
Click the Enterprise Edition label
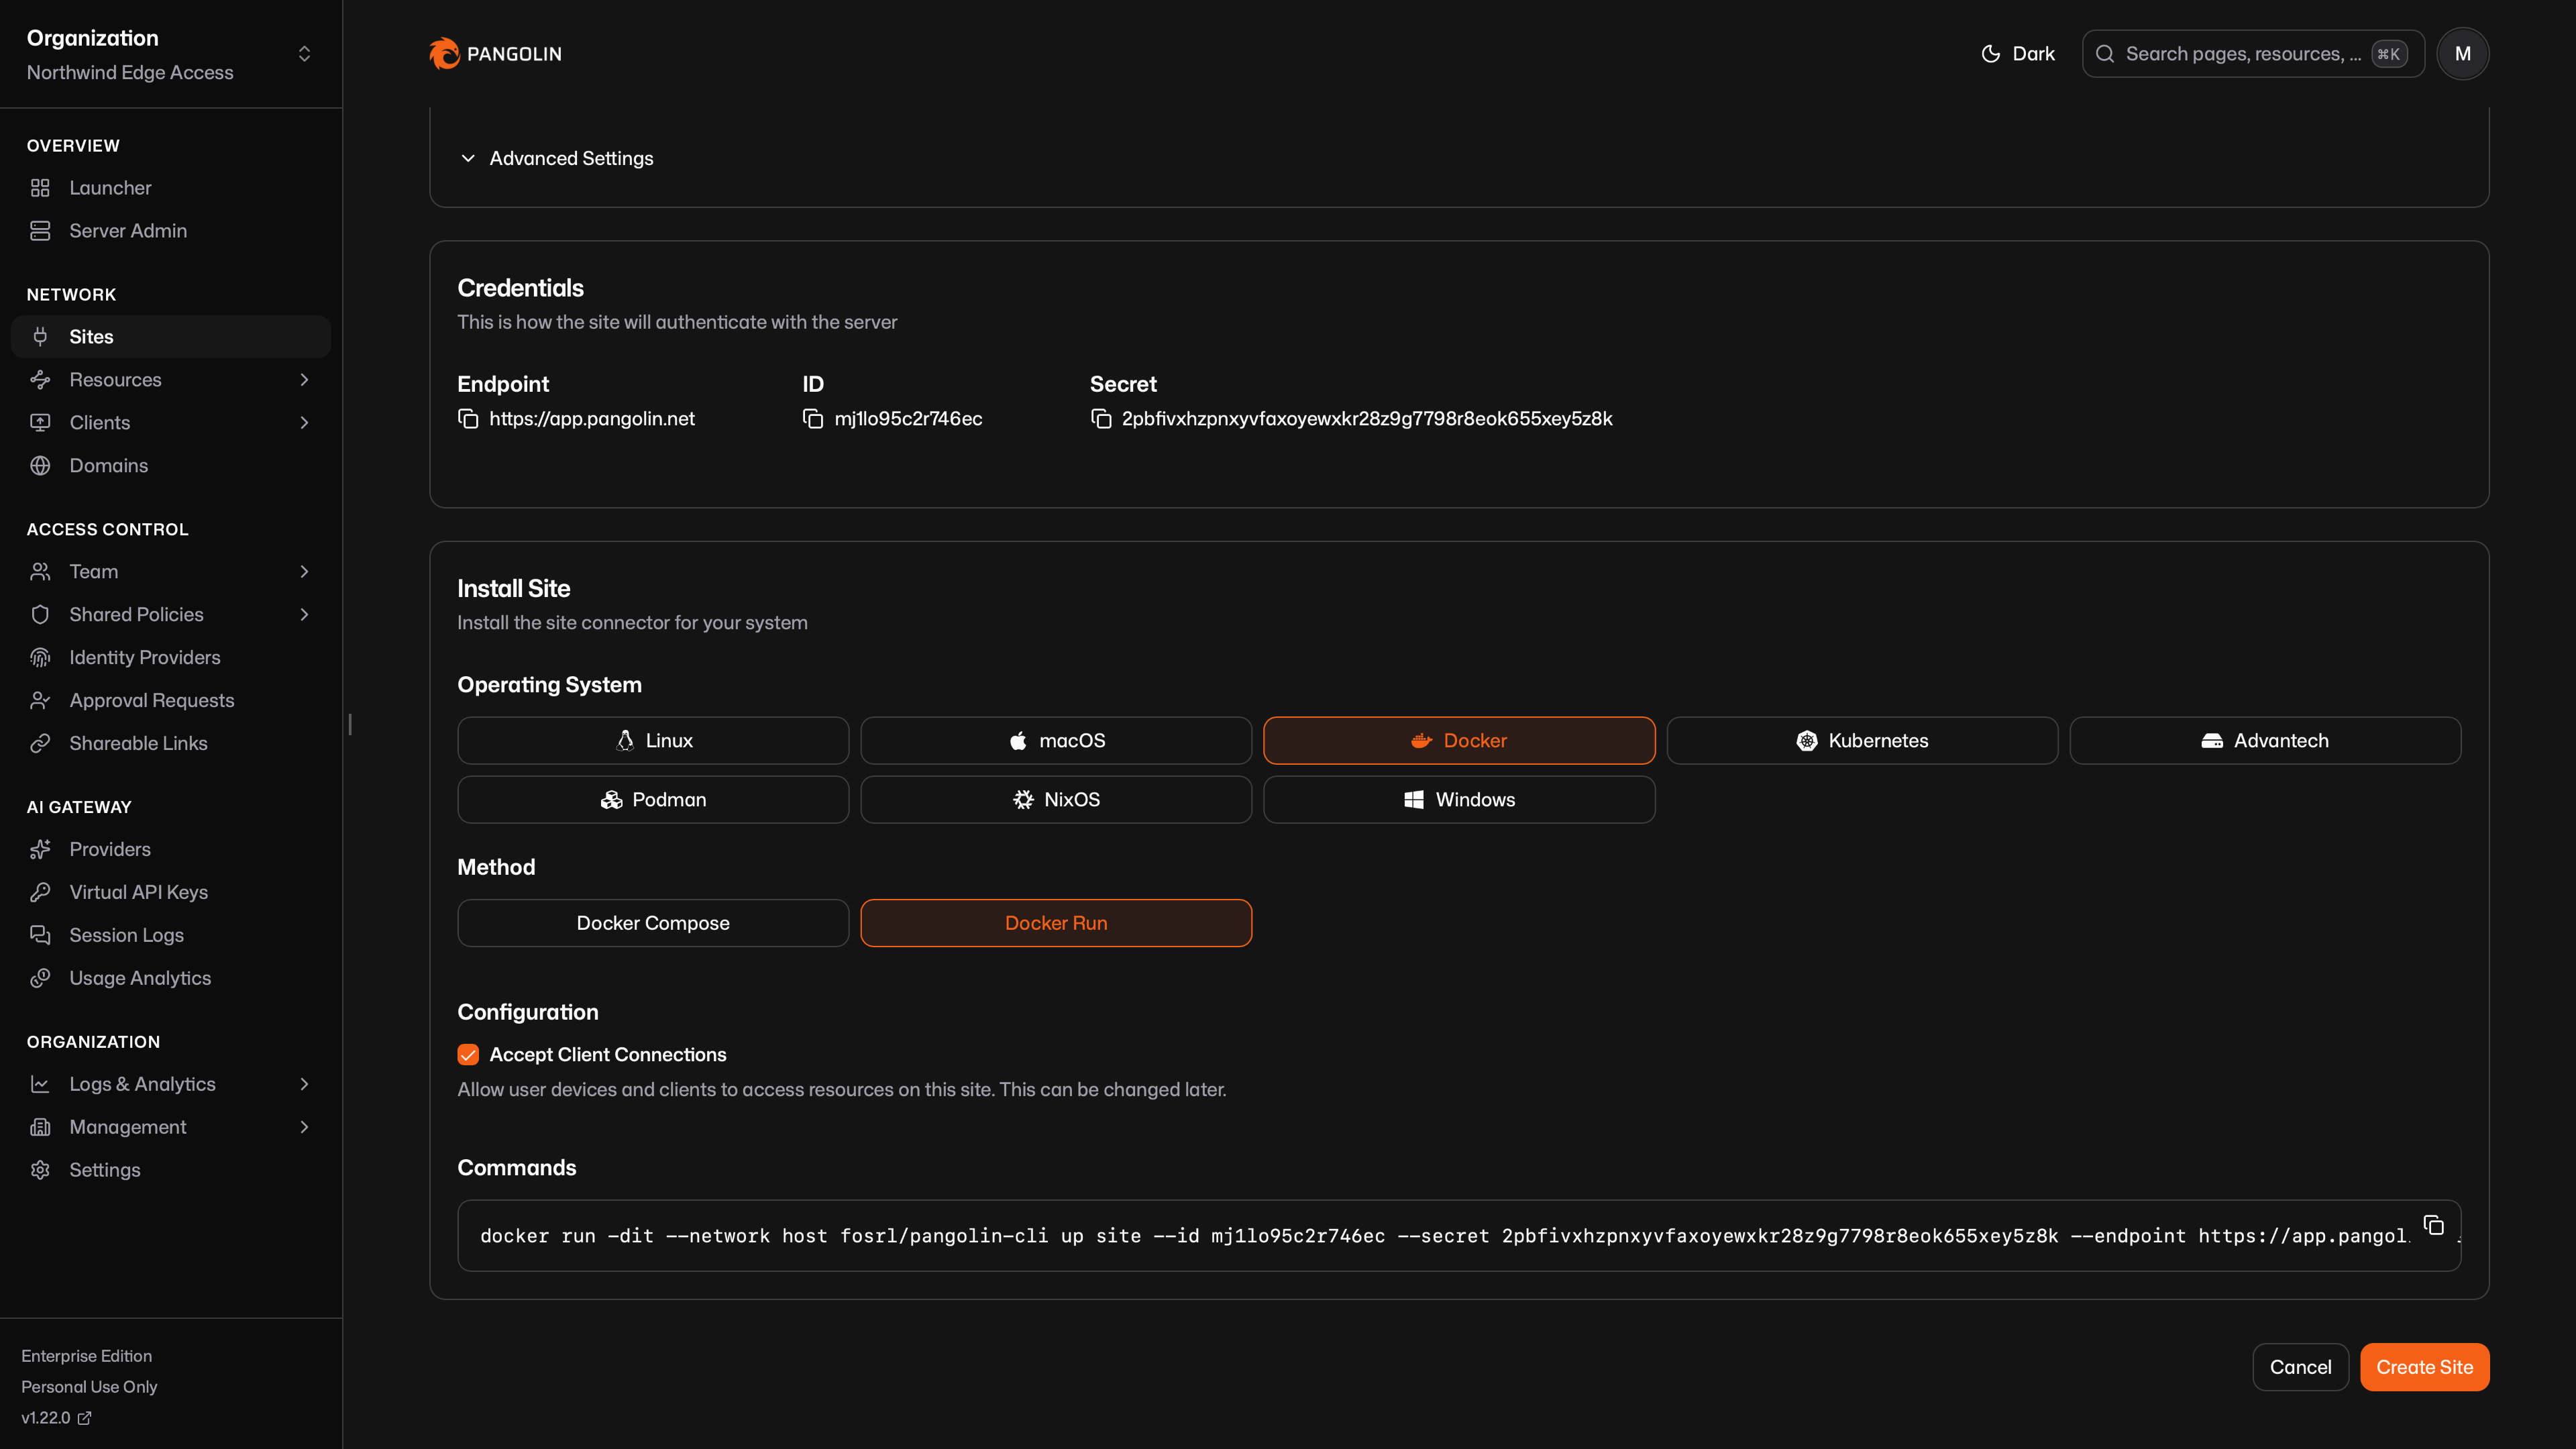[x=87, y=1357]
